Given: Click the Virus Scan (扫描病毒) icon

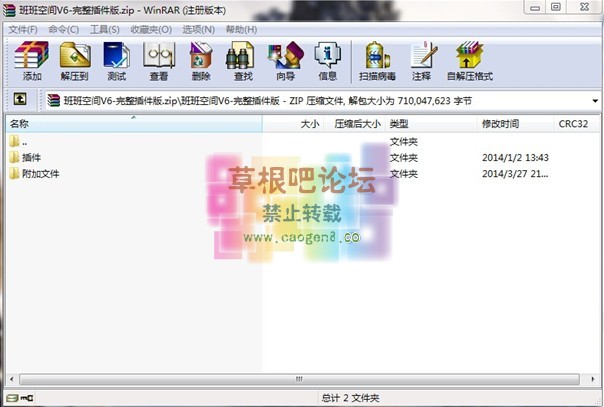Looking at the screenshot, I should (377, 61).
